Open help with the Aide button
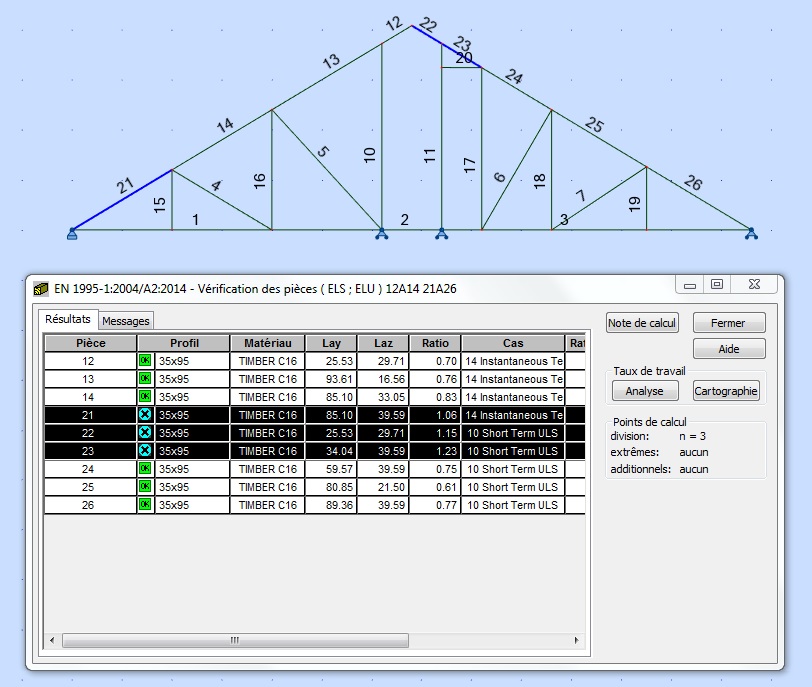This screenshot has width=812, height=687. 729,349
